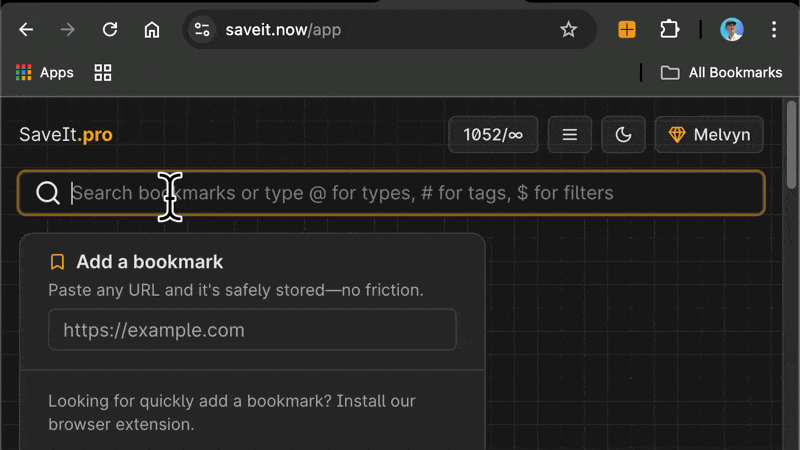Click "Paste any URL" description text
Image resolution: width=800 pixels, height=450 pixels.
[x=236, y=290]
